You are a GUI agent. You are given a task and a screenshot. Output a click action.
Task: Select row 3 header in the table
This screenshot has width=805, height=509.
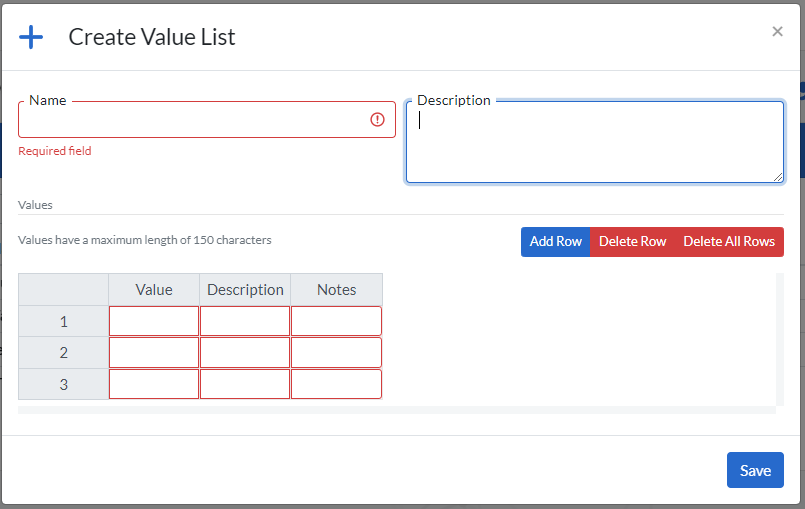(x=63, y=384)
